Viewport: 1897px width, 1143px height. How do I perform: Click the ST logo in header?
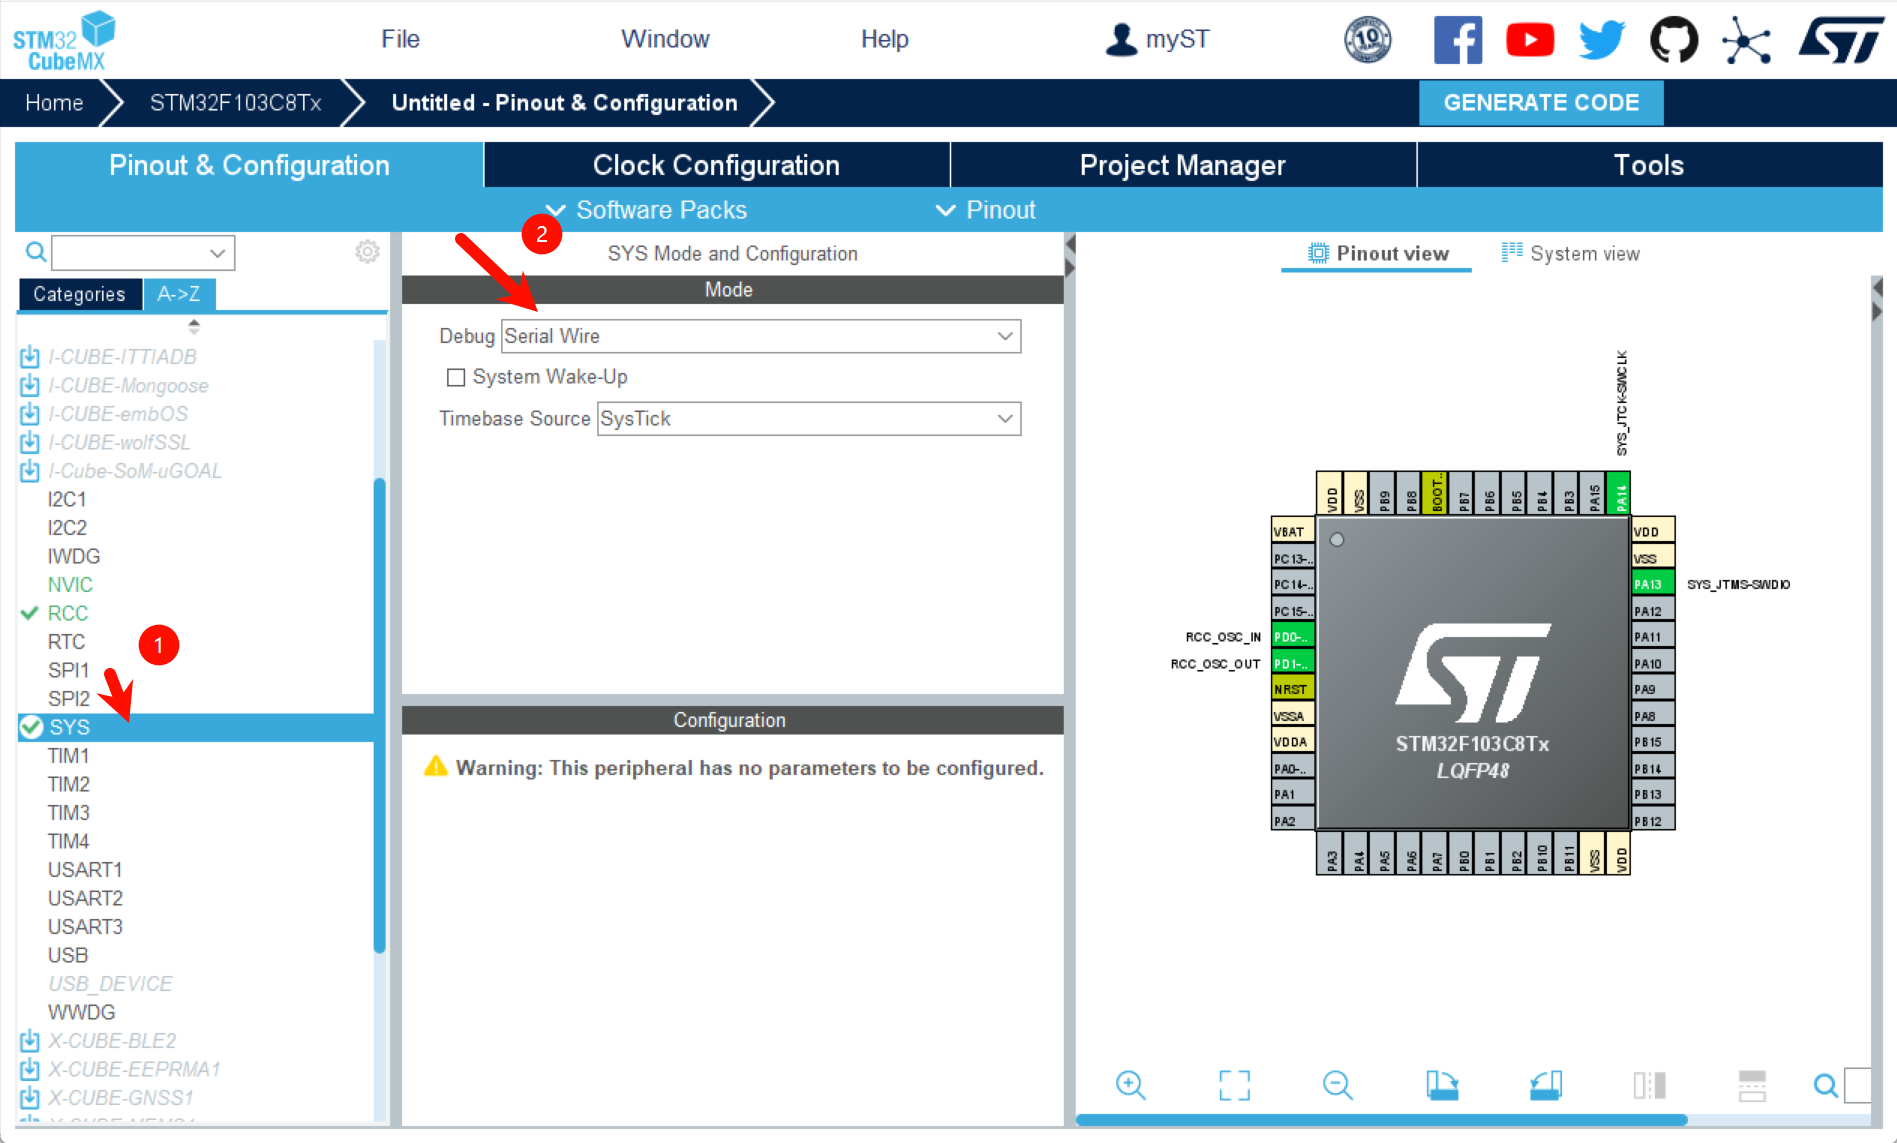[x=1840, y=40]
